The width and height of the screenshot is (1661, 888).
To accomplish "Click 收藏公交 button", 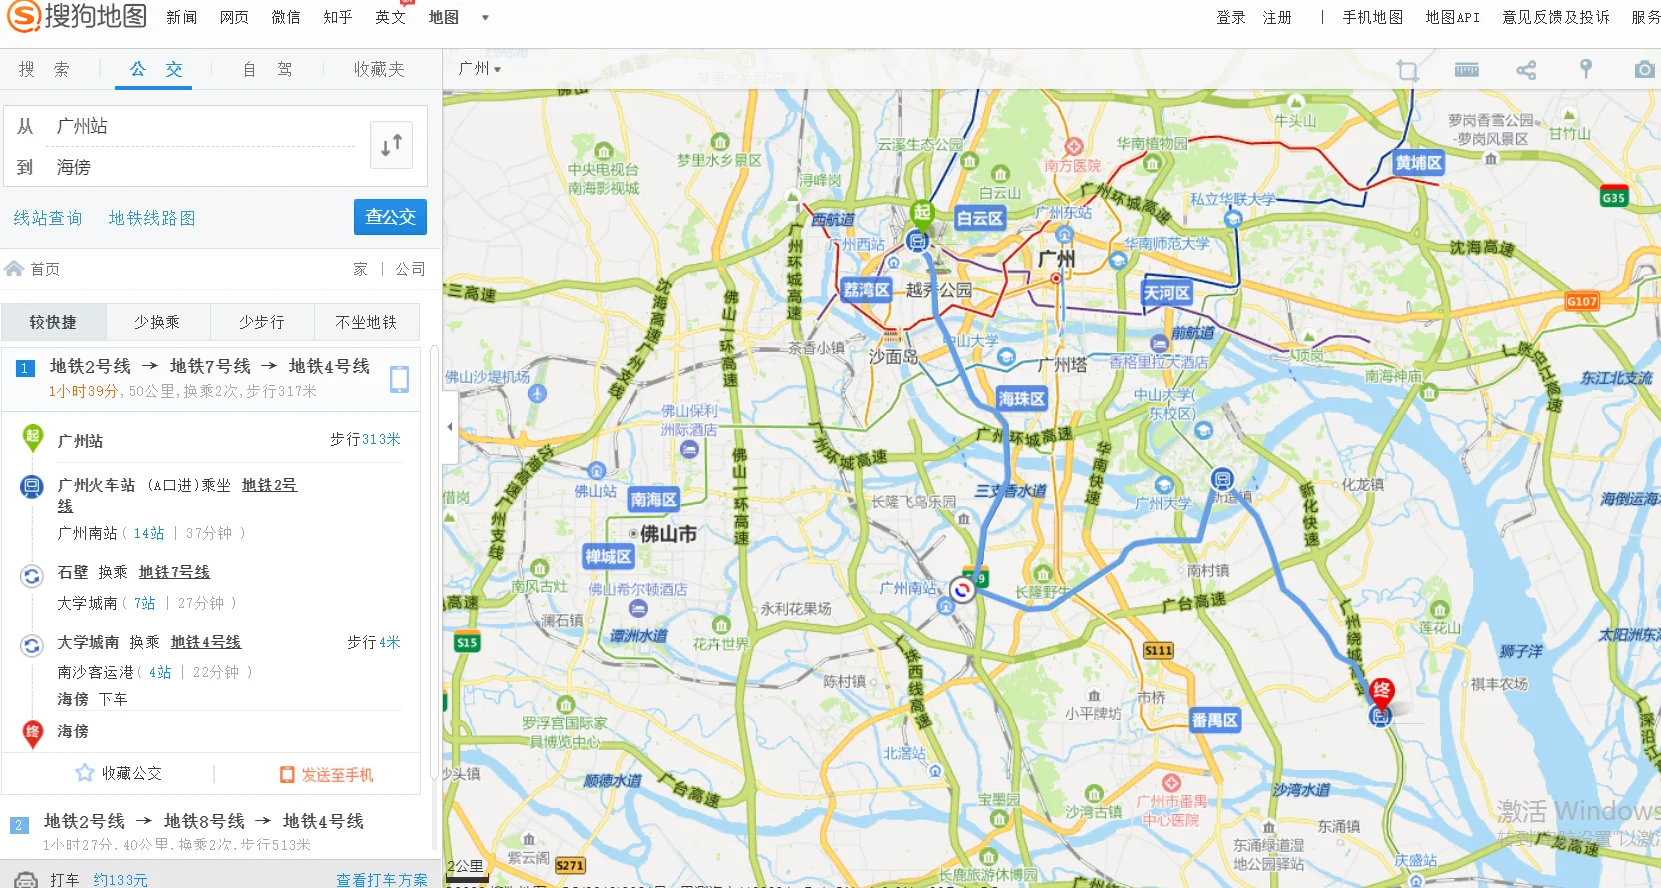I will [119, 773].
